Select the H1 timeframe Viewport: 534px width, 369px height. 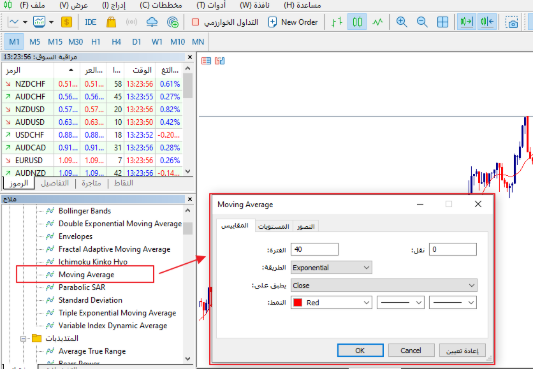[x=96, y=42]
